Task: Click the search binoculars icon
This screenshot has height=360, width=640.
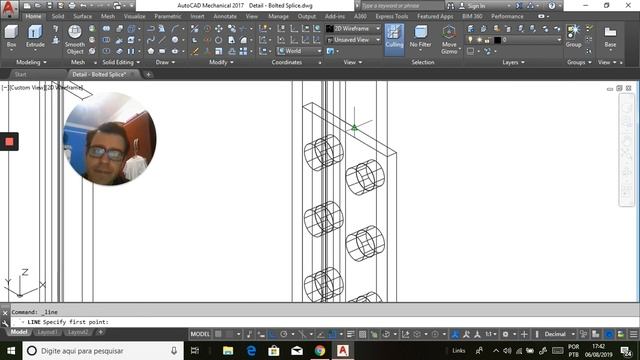Action: [x=451, y=6]
